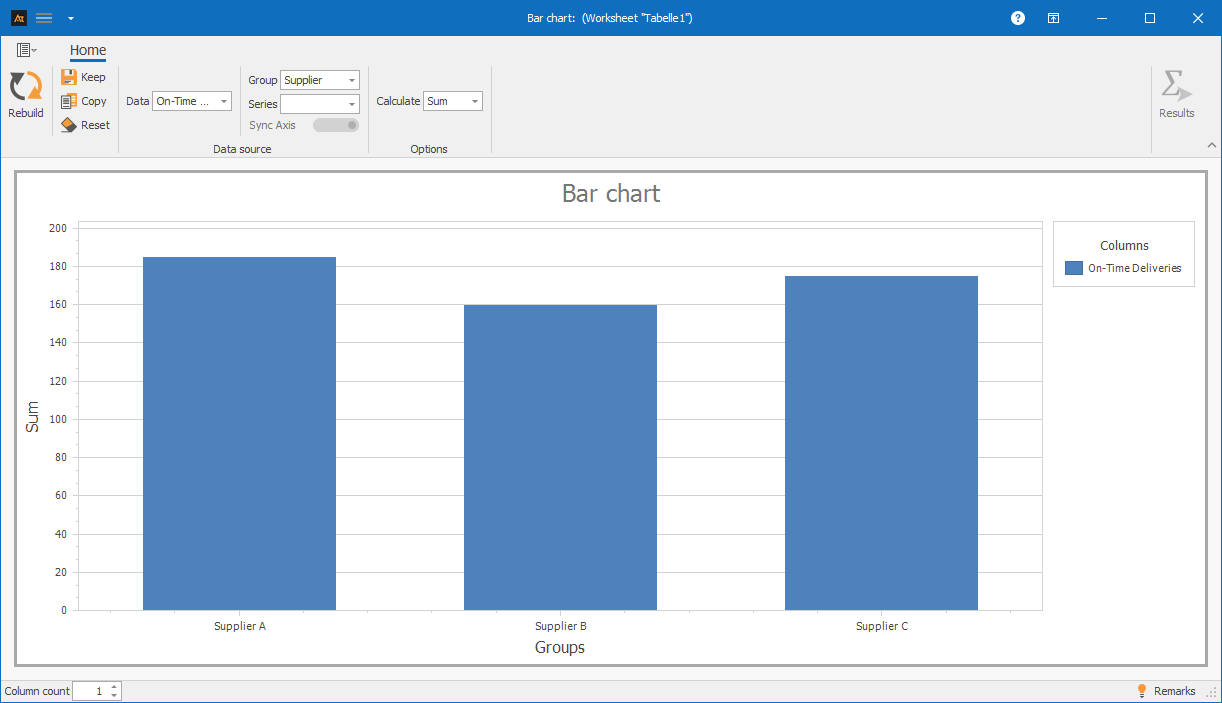Select the Home ribbon tab

pos(88,50)
